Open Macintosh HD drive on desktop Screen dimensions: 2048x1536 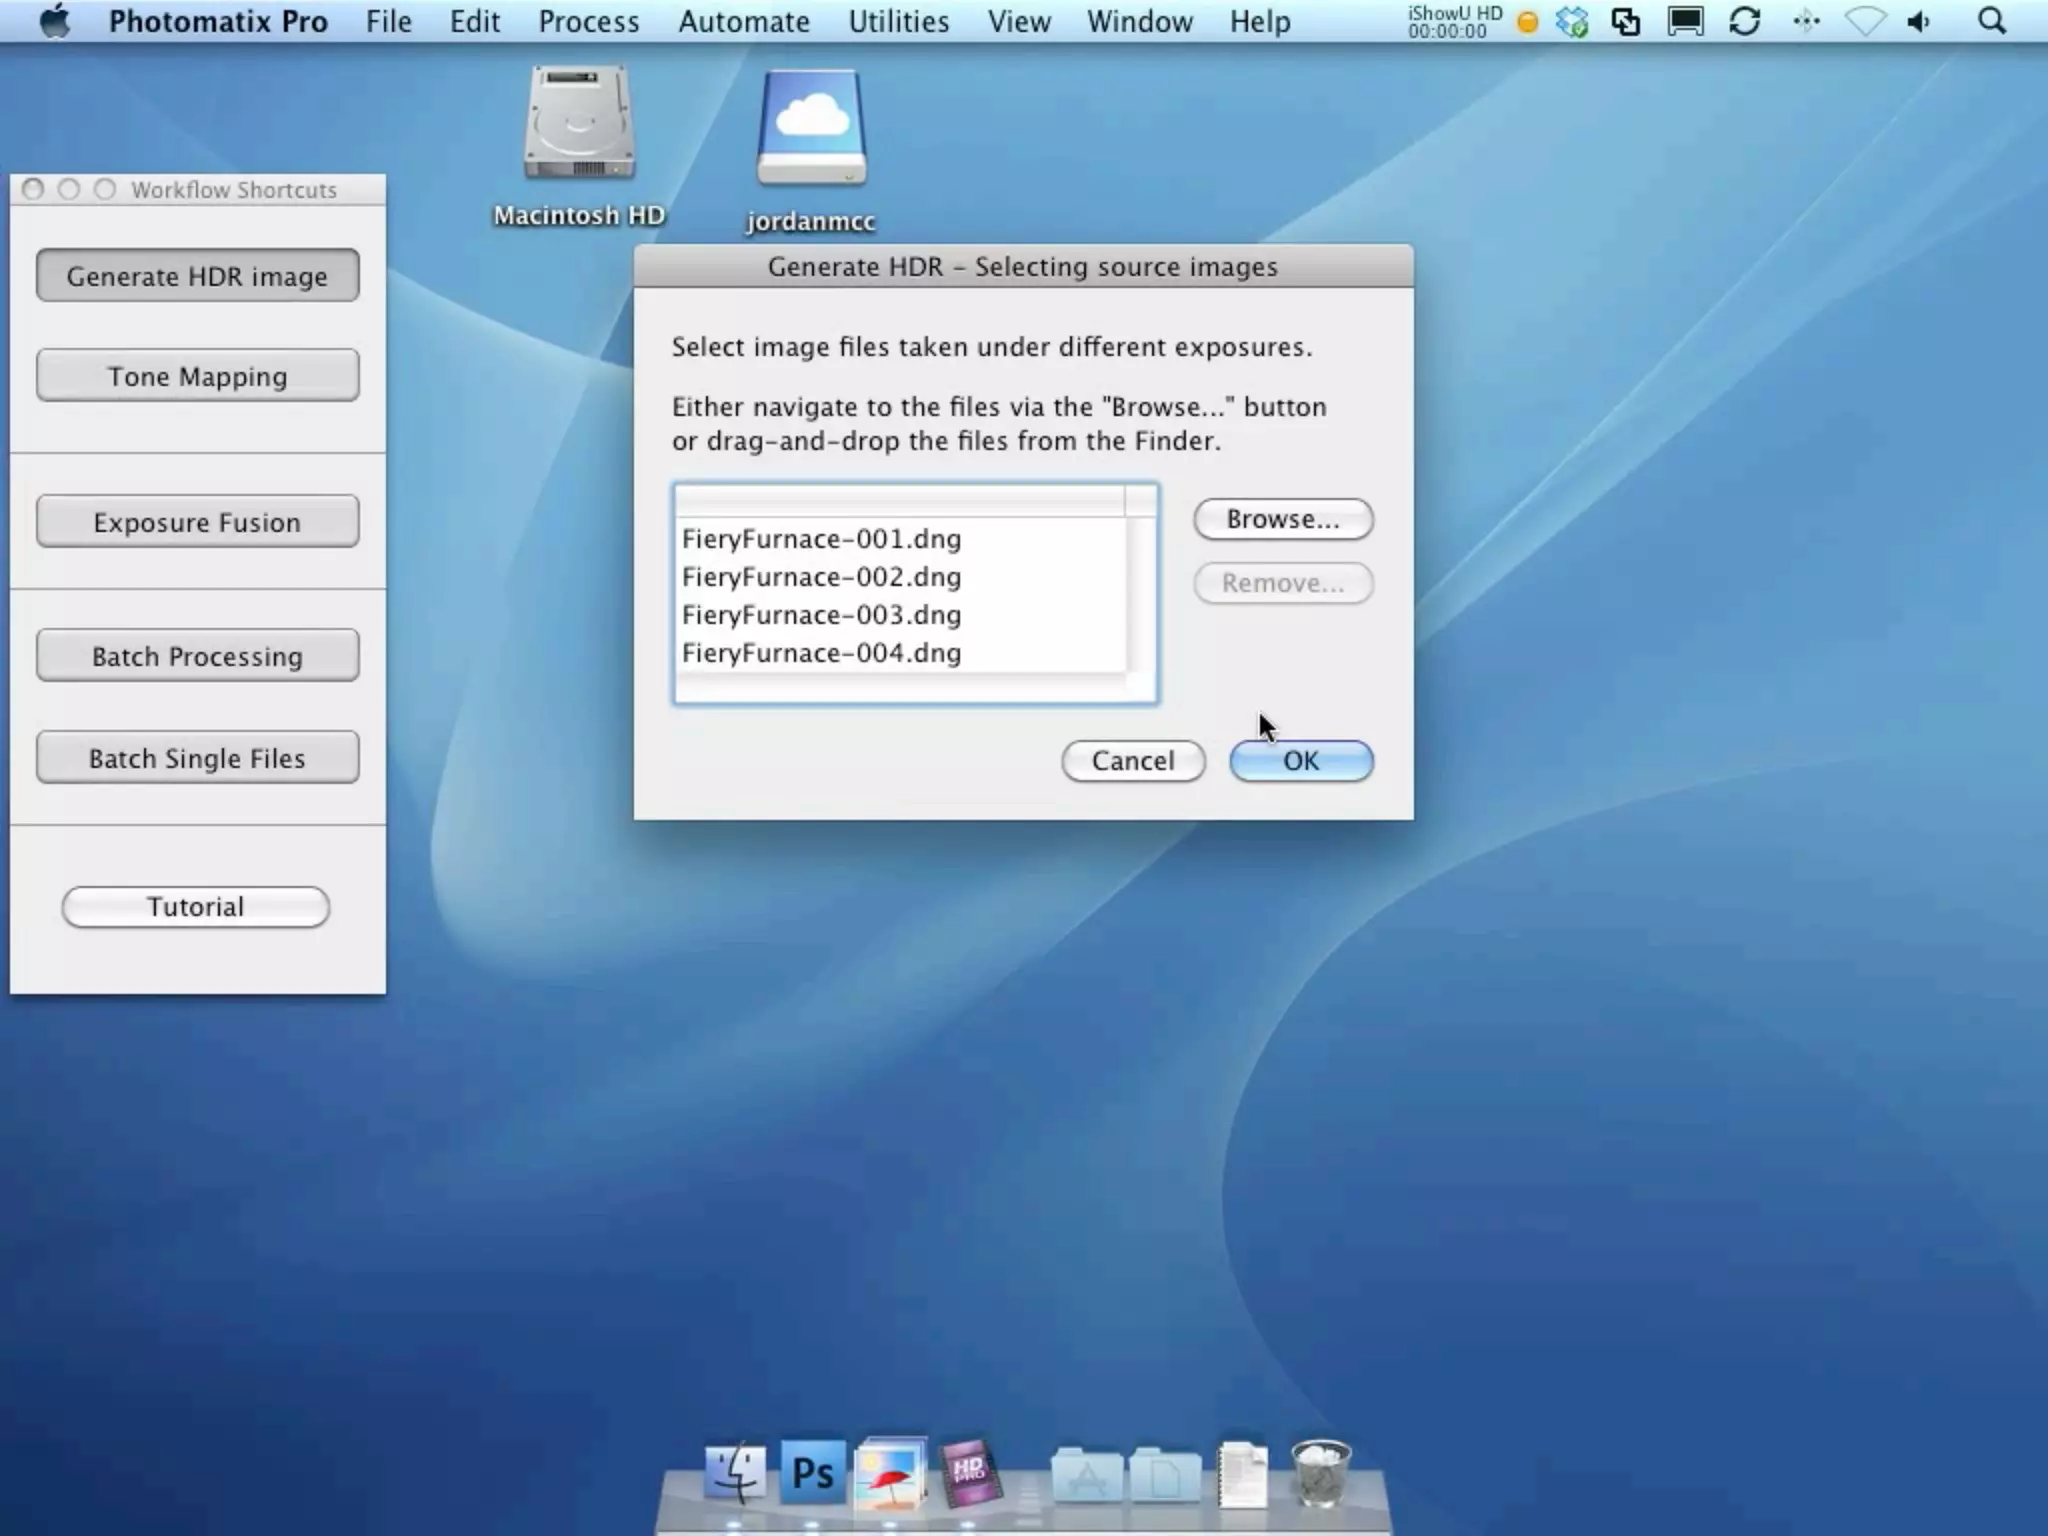(x=579, y=125)
